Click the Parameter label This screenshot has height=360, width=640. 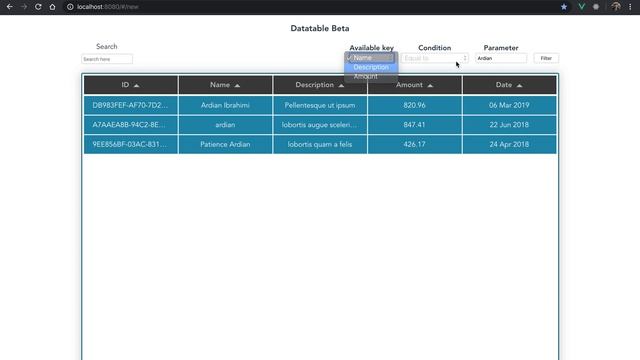pyautogui.click(x=501, y=48)
